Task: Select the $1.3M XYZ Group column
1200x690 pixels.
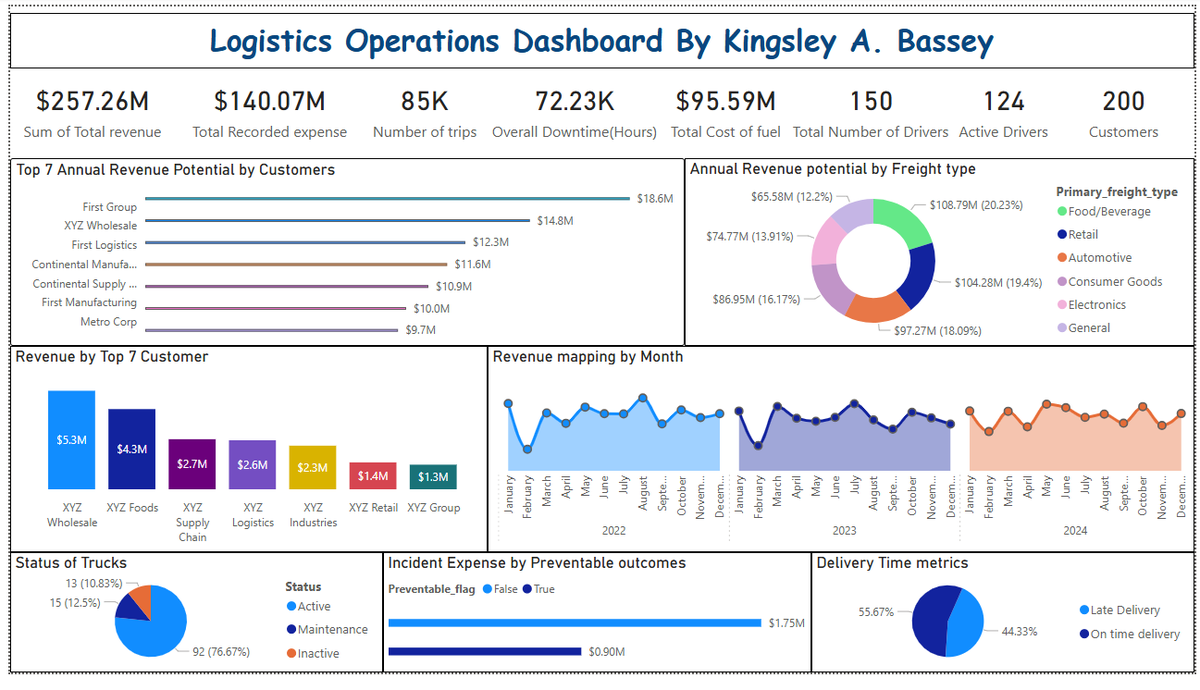Action: coord(433,477)
